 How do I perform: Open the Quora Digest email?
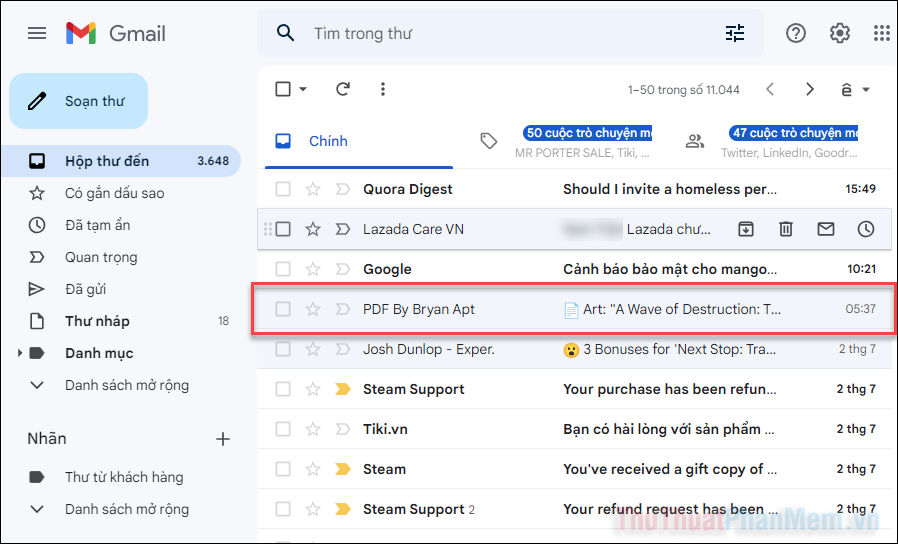[x=574, y=189]
